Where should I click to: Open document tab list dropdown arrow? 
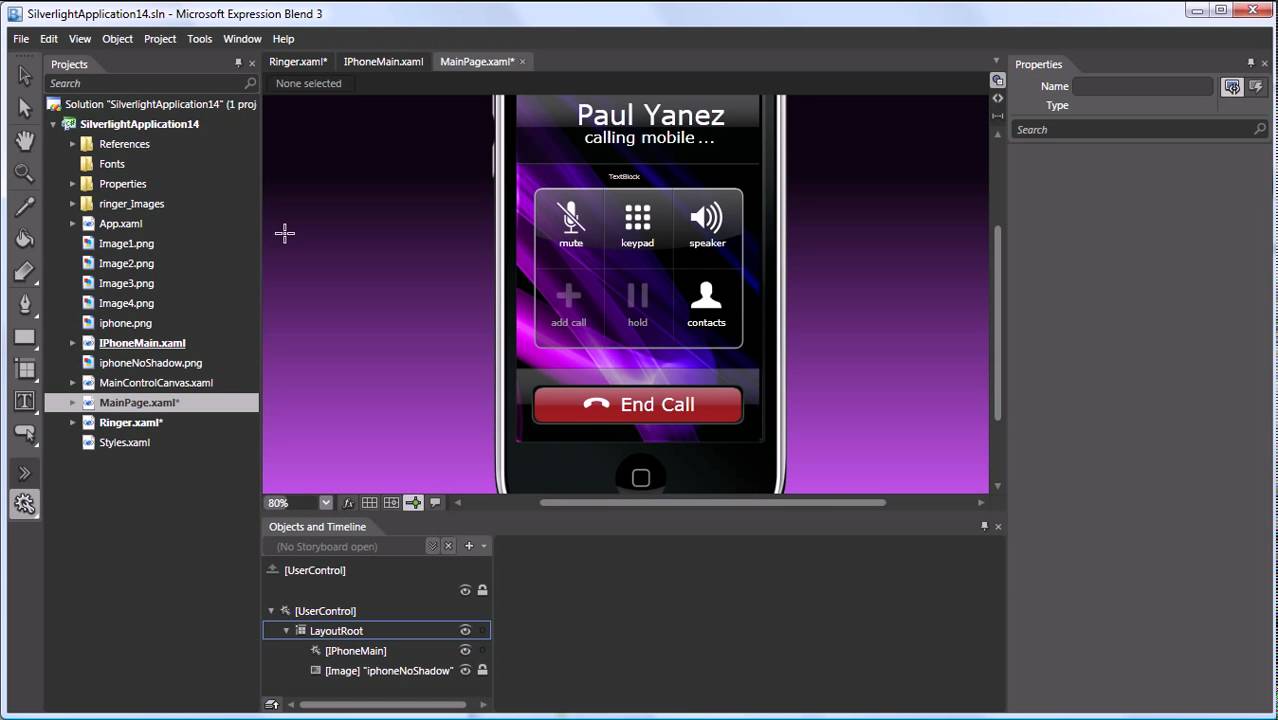tap(996, 62)
